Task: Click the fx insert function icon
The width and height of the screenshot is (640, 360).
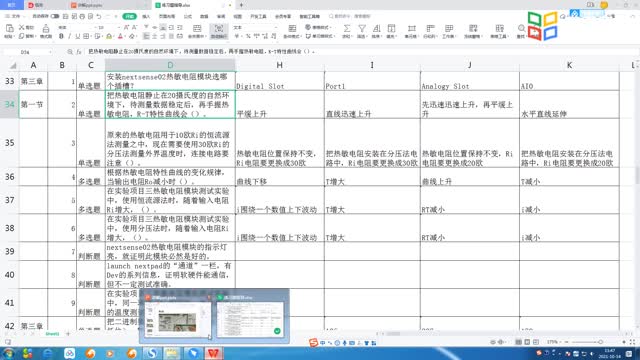Action: 79,52
